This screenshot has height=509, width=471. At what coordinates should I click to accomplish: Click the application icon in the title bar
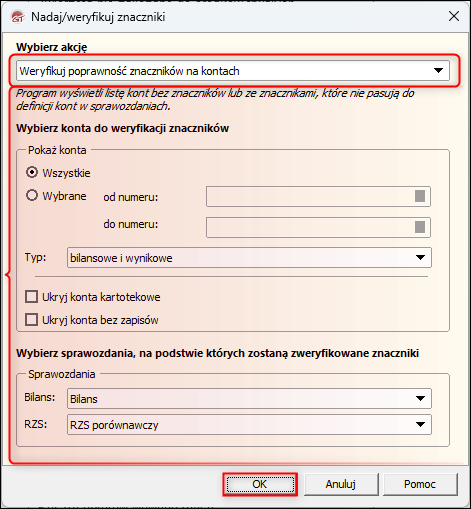(18, 17)
